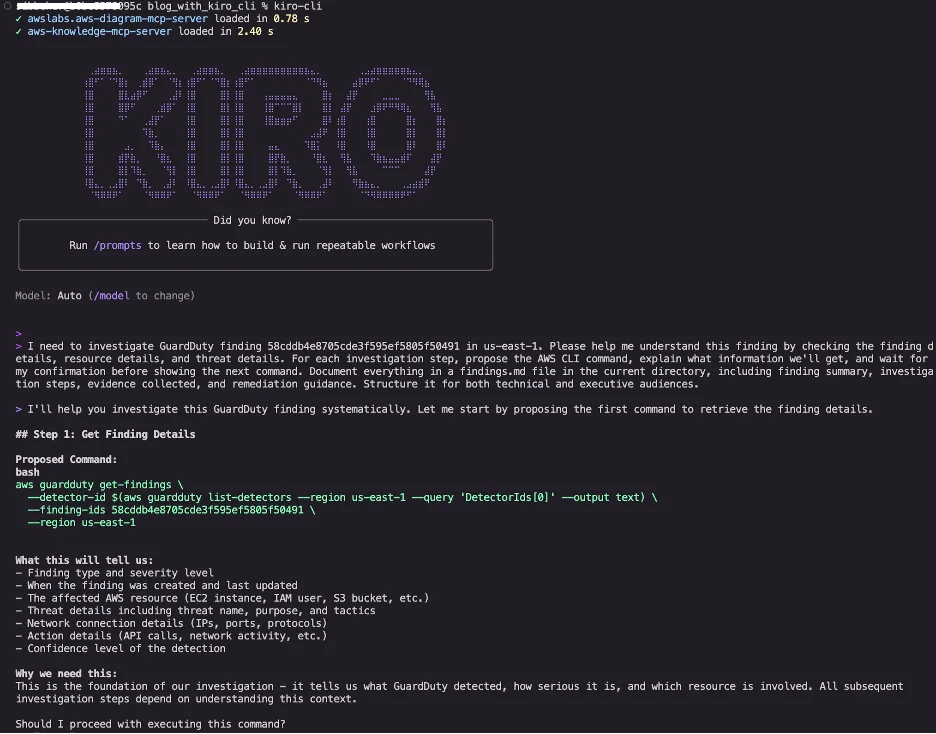Click the checkmark beside awslabs.aws-diagram-mcp-server
Screen dimensions: 936x734
coord(19,18)
